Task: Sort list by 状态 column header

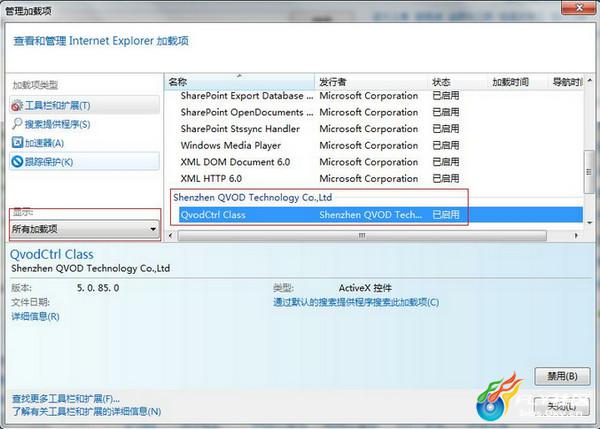Action: coord(457,82)
